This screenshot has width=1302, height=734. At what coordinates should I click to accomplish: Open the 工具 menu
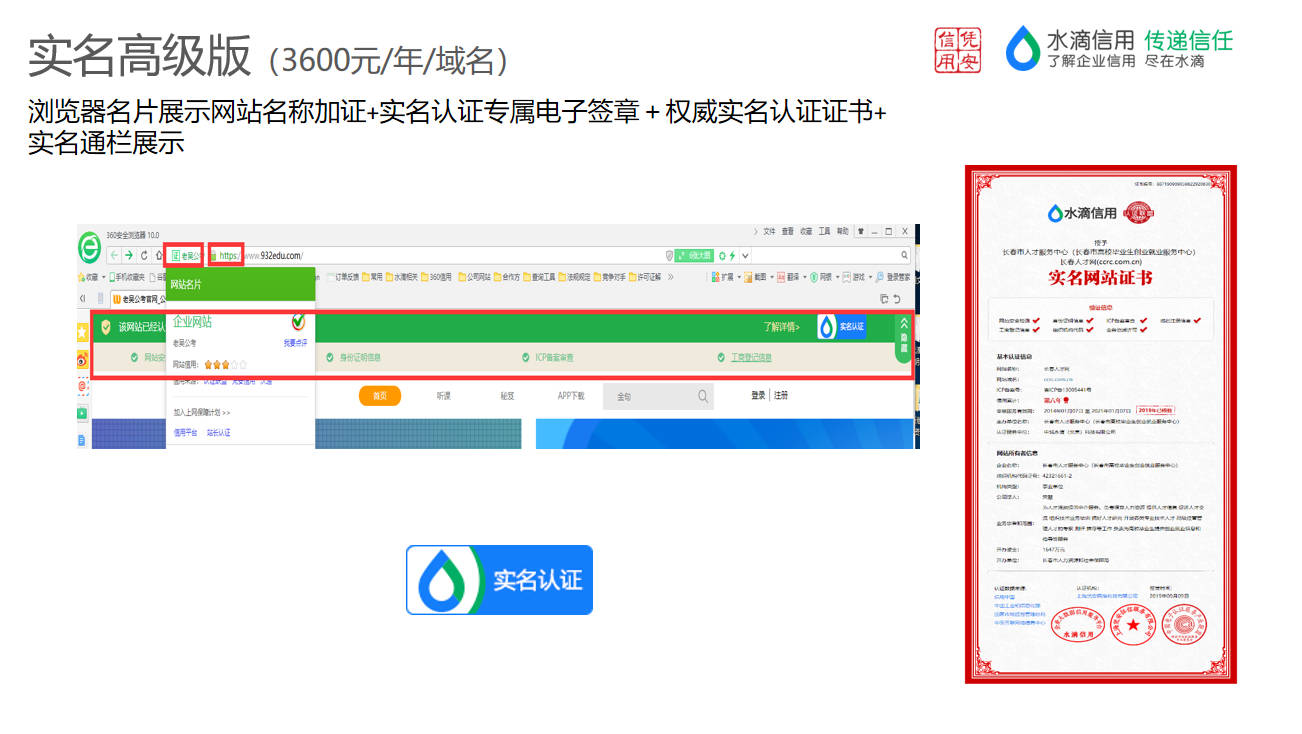(x=825, y=231)
